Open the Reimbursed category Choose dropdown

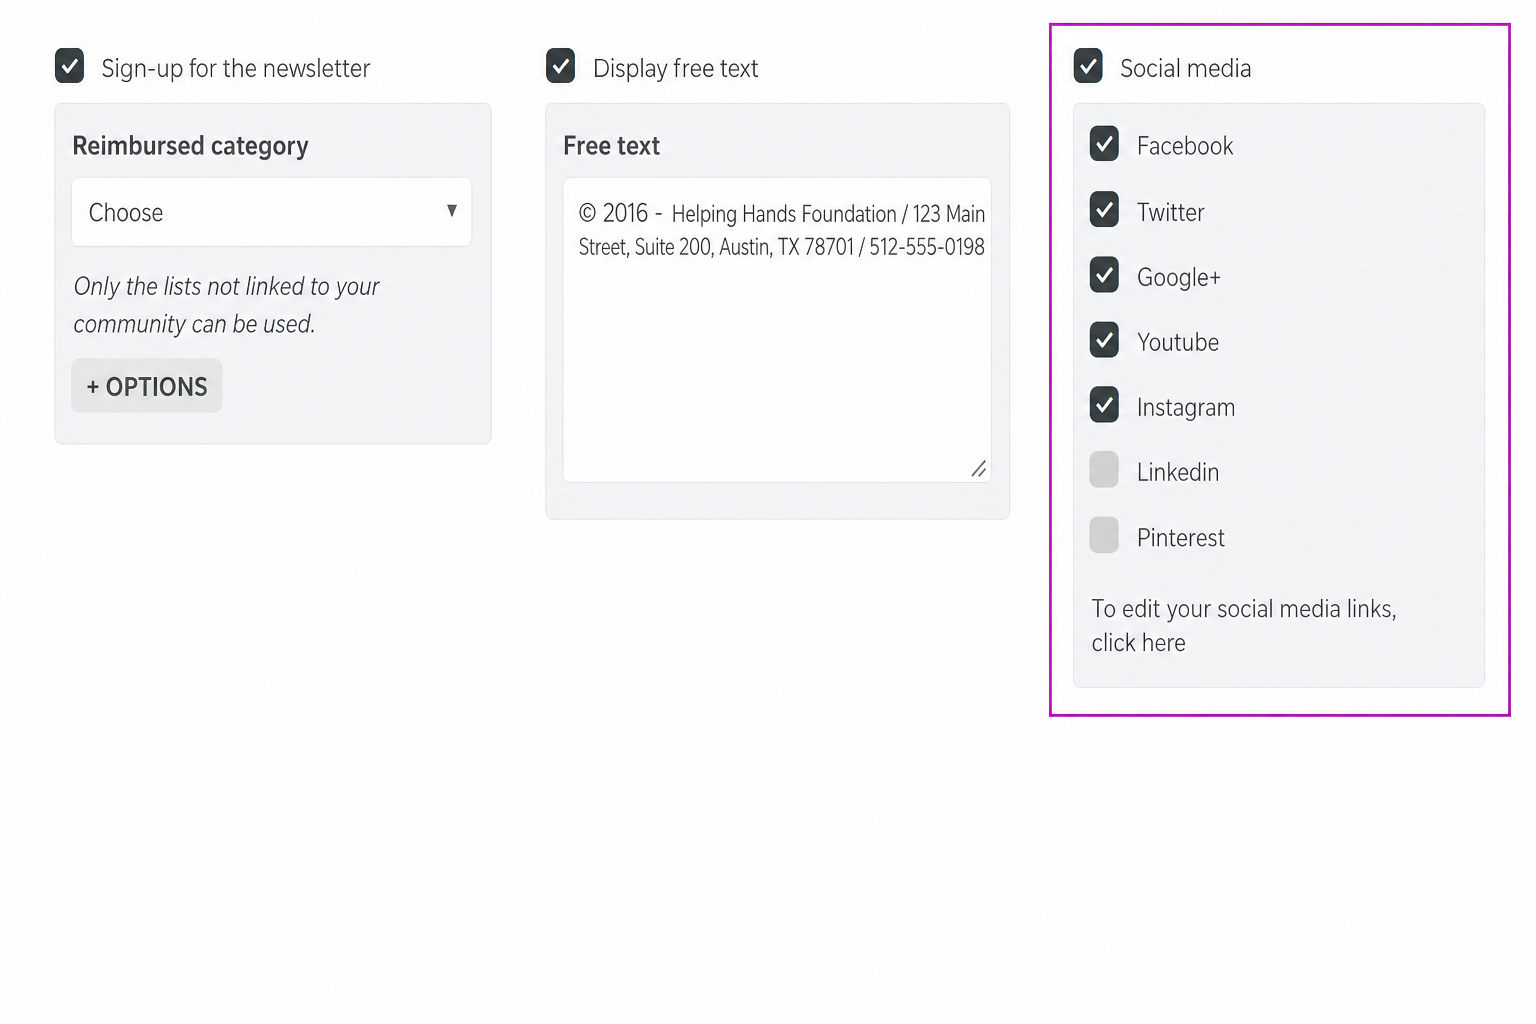[x=271, y=212]
